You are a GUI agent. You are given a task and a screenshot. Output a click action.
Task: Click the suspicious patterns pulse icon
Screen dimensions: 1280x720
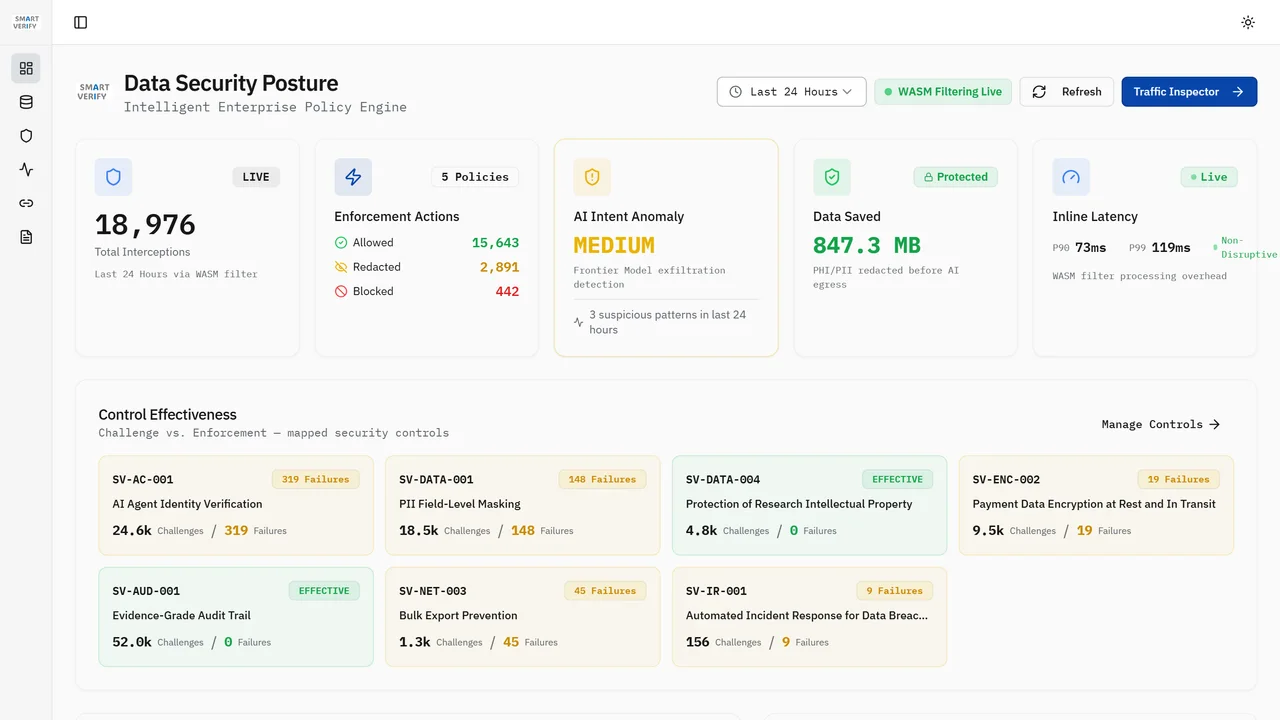coord(579,323)
